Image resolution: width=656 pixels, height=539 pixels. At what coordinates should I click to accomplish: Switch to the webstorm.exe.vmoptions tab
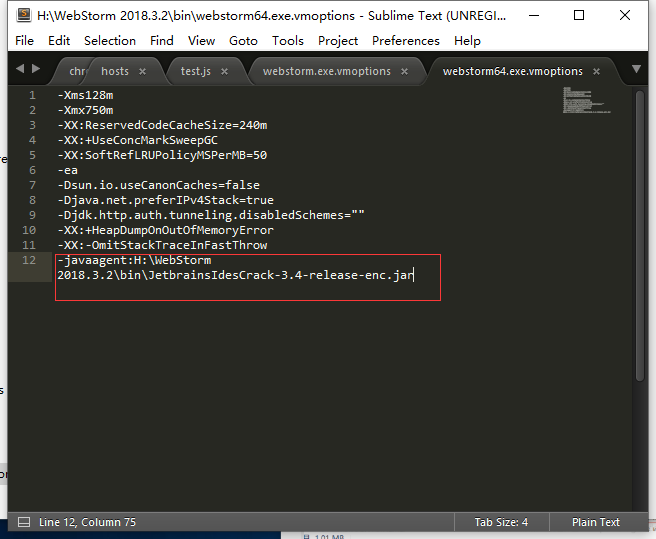click(326, 71)
